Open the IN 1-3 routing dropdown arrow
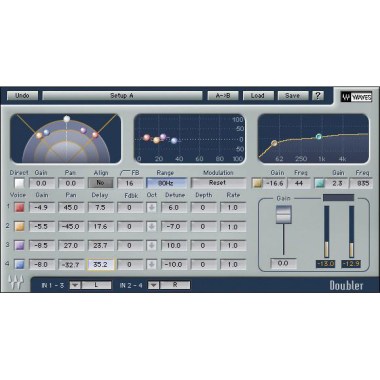Viewport: 380px width, 380px height. coord(75,285)
